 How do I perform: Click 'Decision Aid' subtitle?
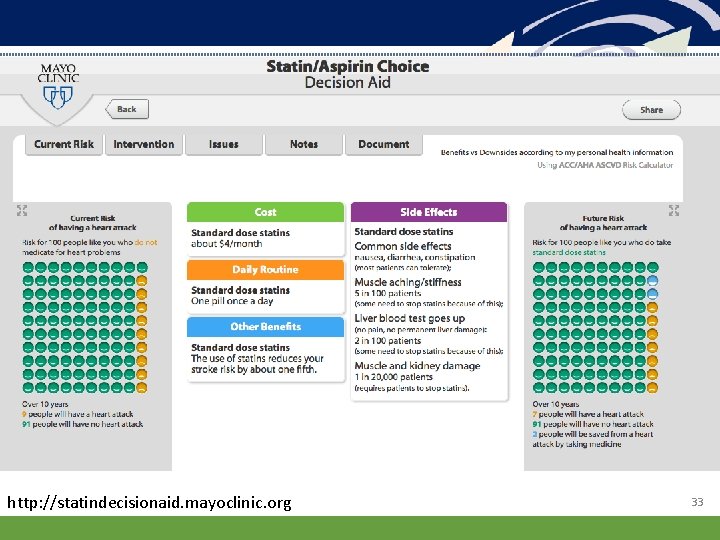click(x=348, y=83)
